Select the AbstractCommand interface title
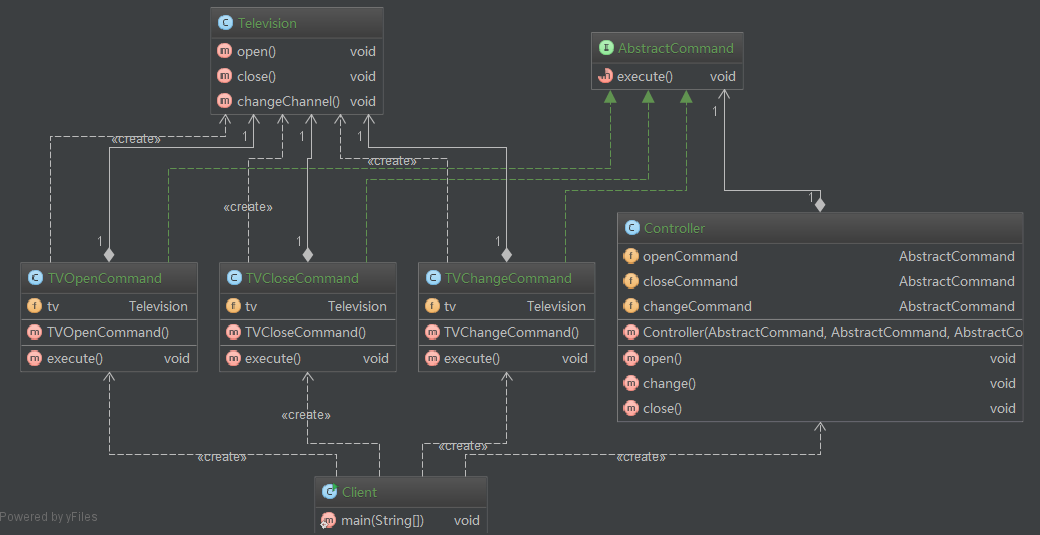 coord(675,48)
